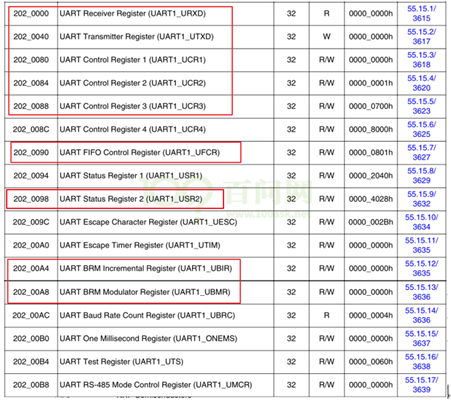Select address cell 202_00B4
The height and width of the screenshot is (400, 451).
click(31, 362)
